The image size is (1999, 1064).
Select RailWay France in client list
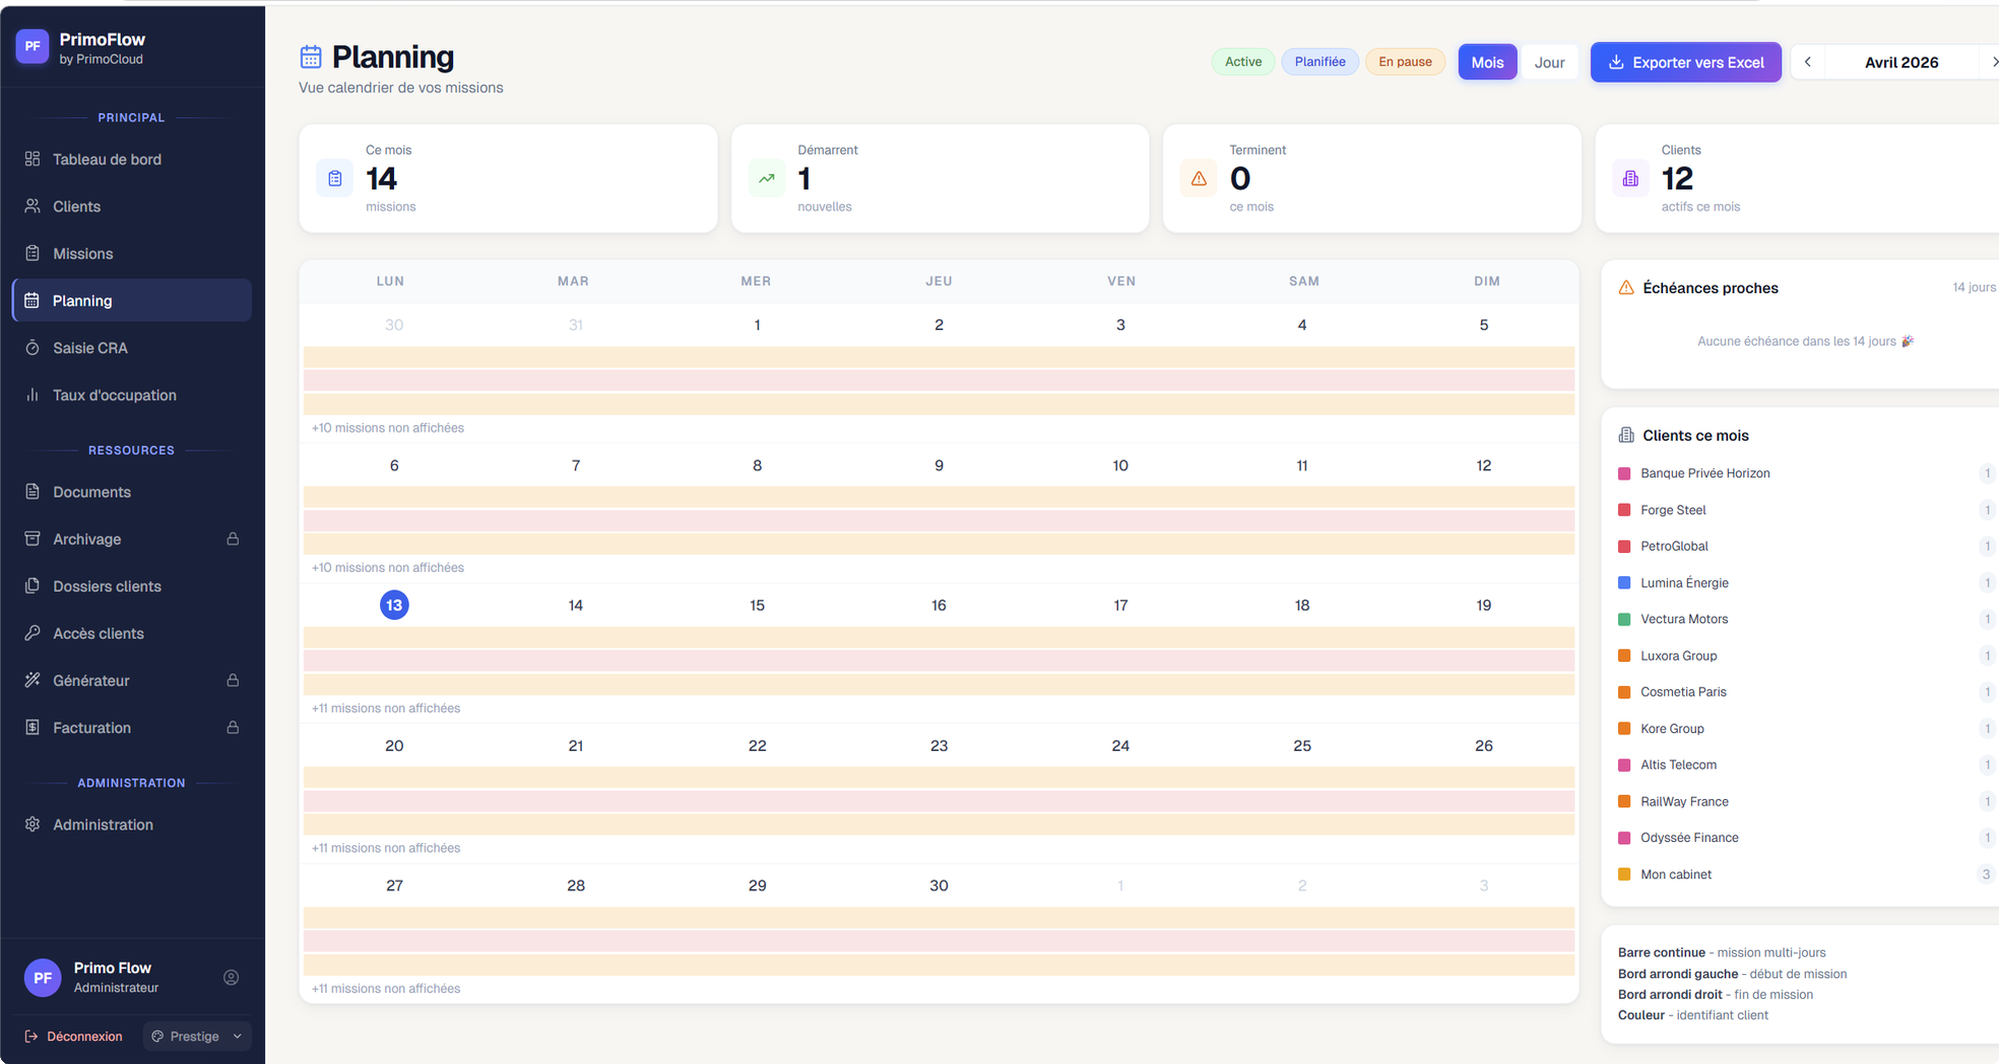(1806, 802)
